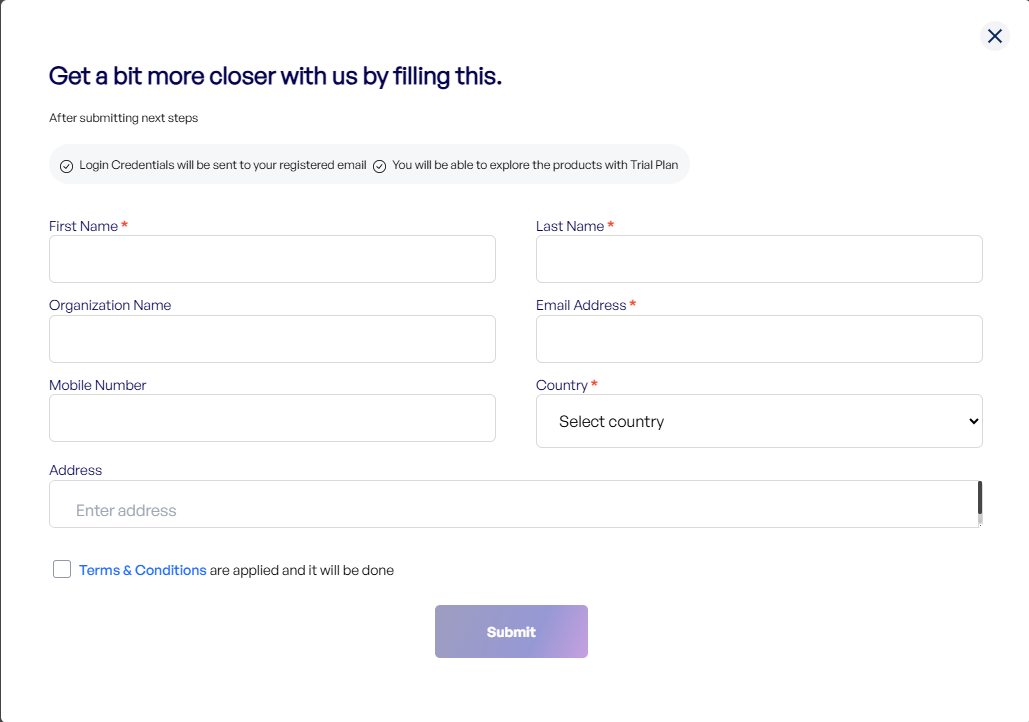Click the Mobile Number label
This screenshot has height=722, width=1029.
98,385
